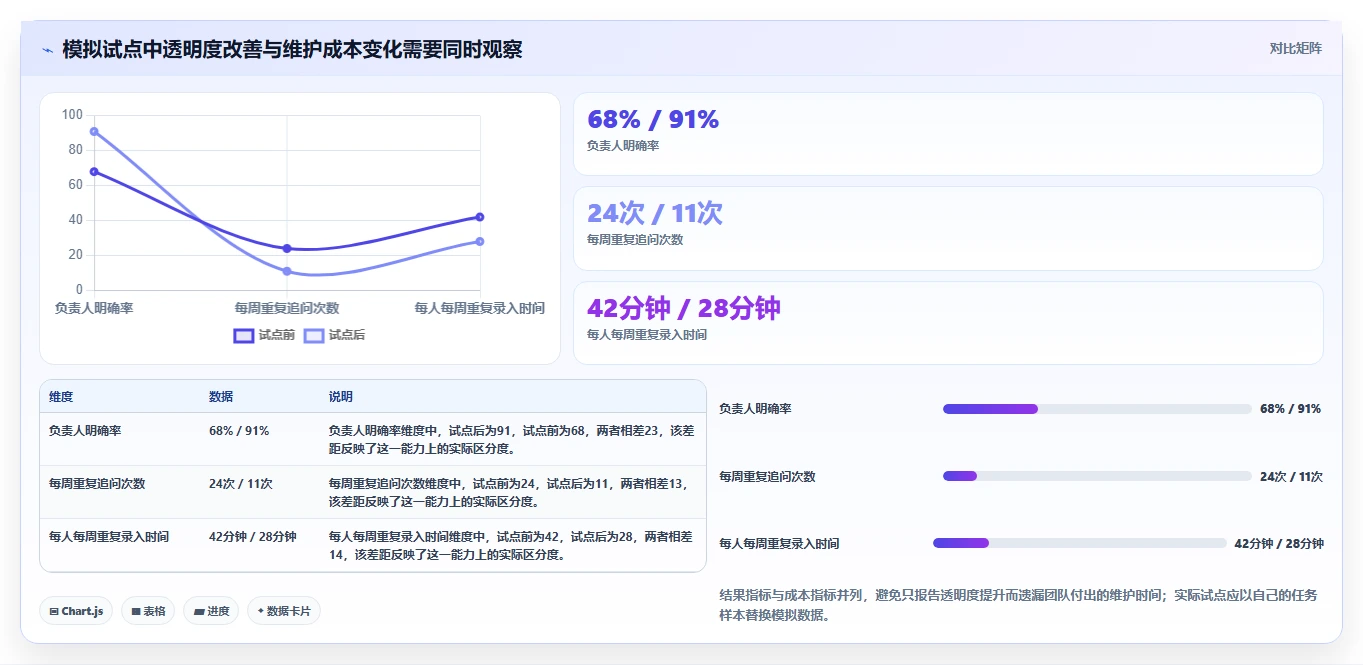The image size is (1363, 665).
Task: Click the 每人每周重复录入时间 progress bar
Action: (x=1080, y=543)
